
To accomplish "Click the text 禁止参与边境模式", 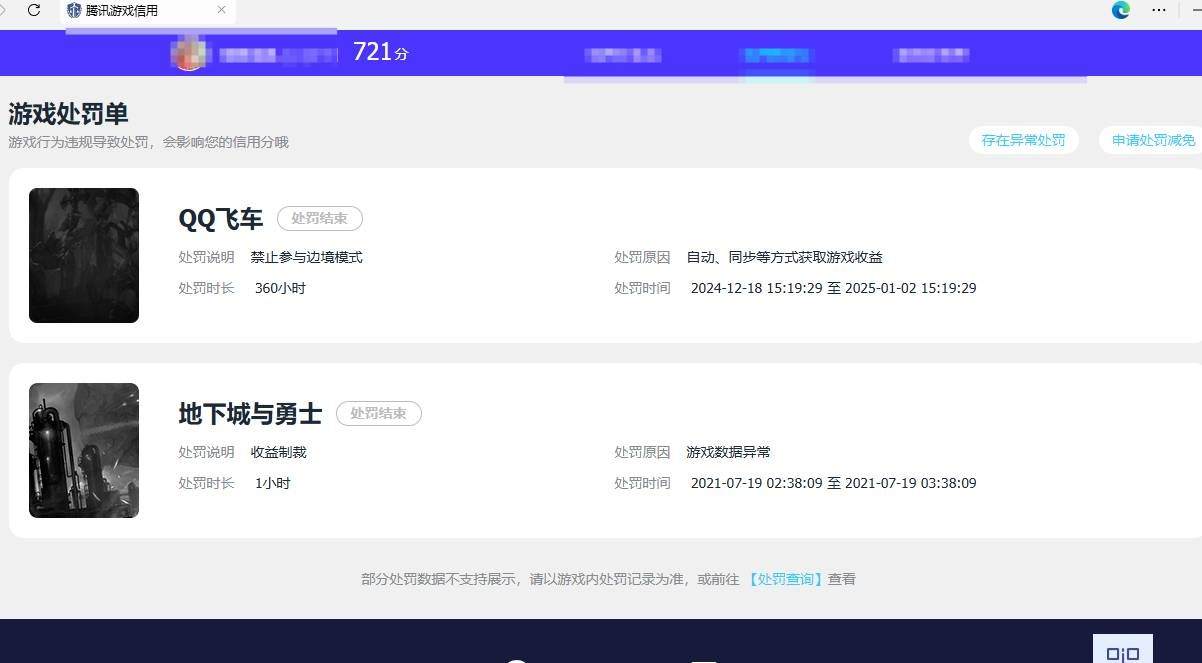I will coord(307,257).
